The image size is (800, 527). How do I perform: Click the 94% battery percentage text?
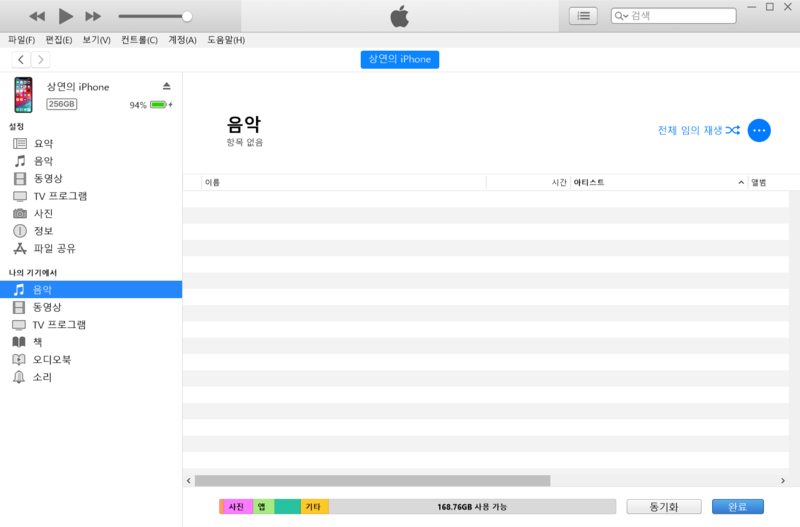pos(138,105)
